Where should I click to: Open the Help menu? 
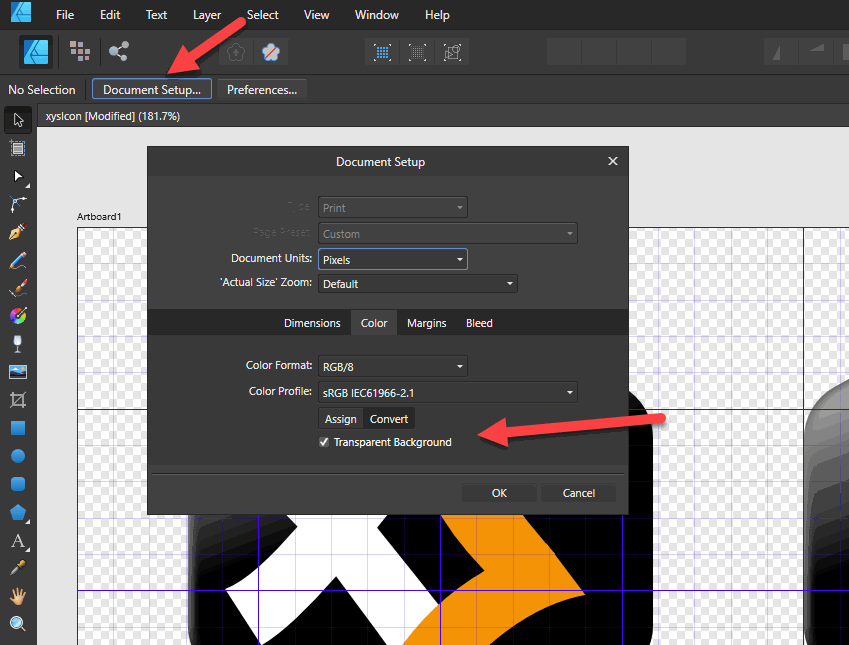coord(437,15)
